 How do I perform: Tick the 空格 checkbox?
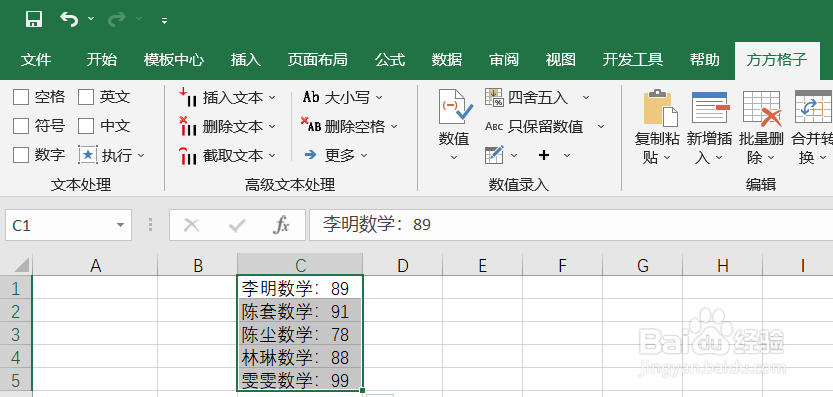click(21, 97)
